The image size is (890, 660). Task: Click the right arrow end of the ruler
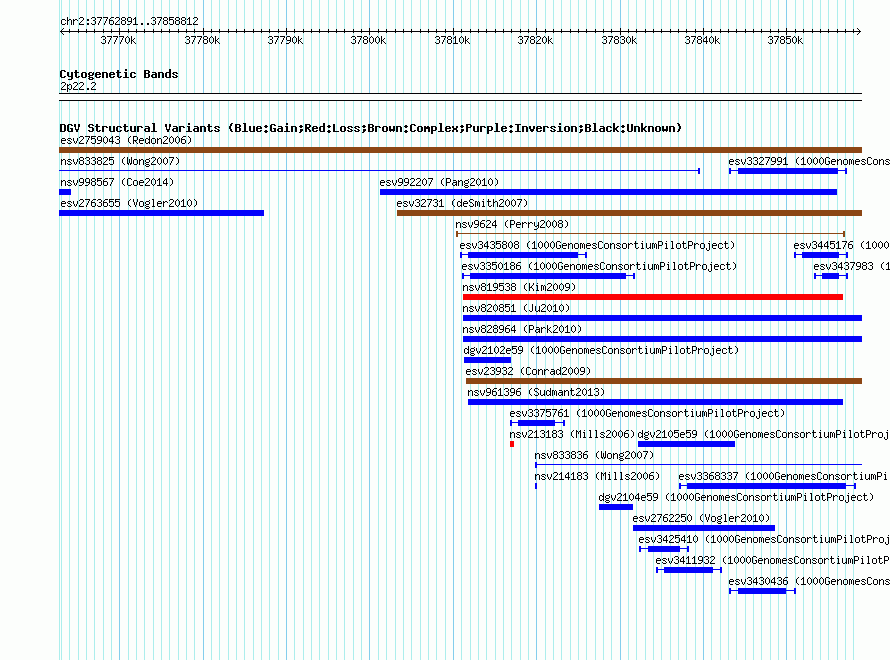point(859,31)
